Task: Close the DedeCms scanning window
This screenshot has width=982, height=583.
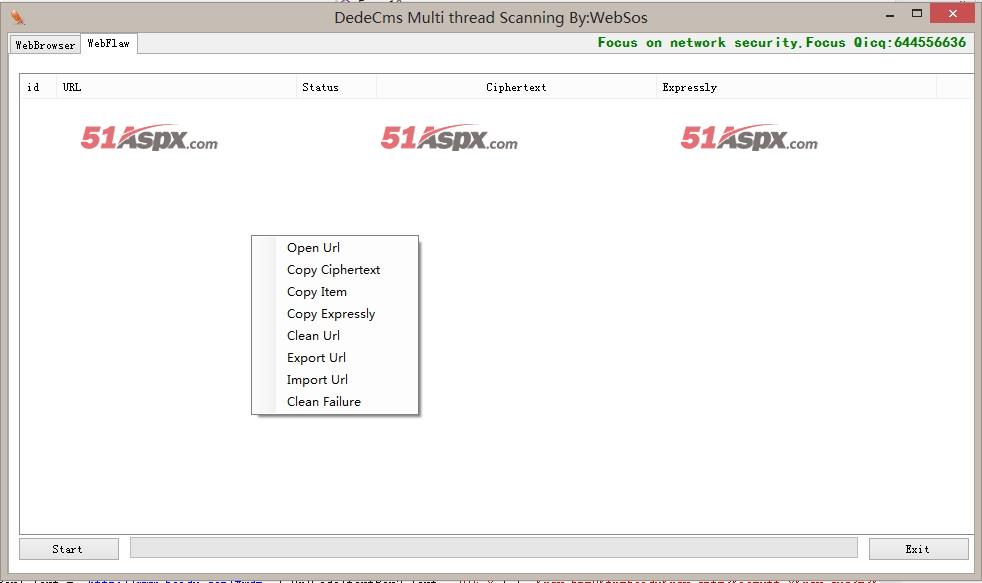Action: tap(953, 13)
